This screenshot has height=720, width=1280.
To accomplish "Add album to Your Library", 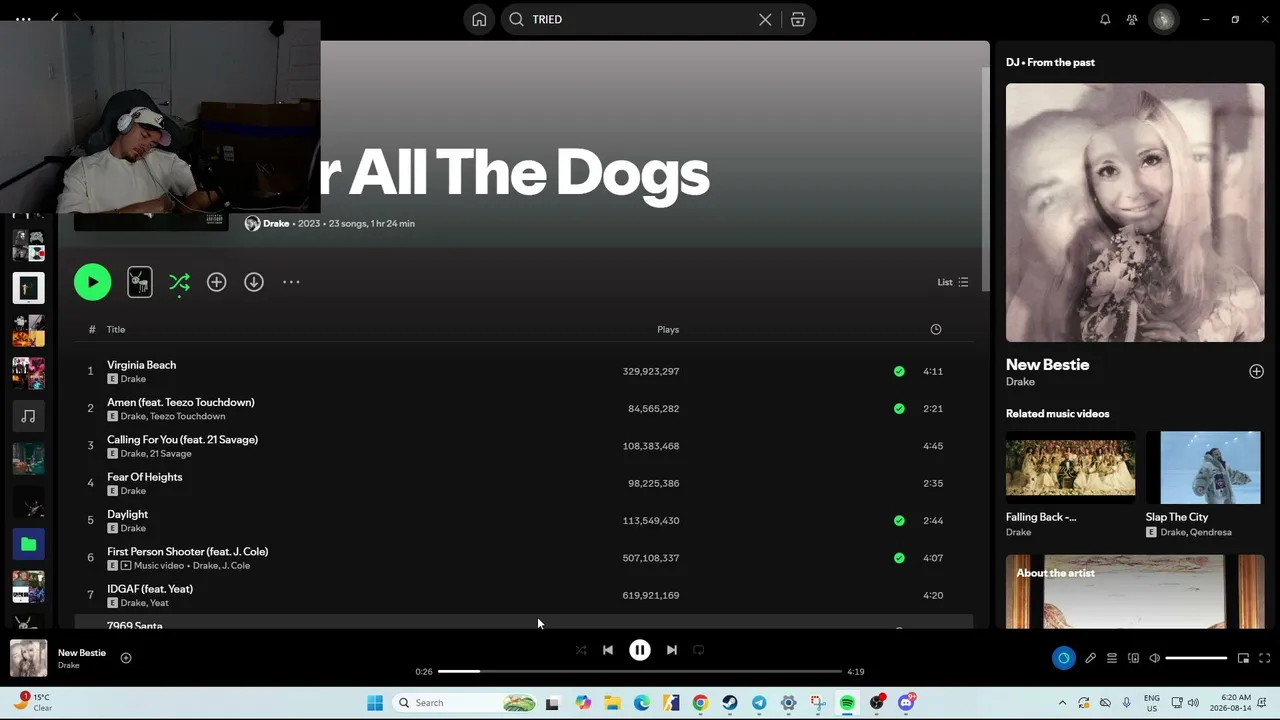I will (216, 282).
